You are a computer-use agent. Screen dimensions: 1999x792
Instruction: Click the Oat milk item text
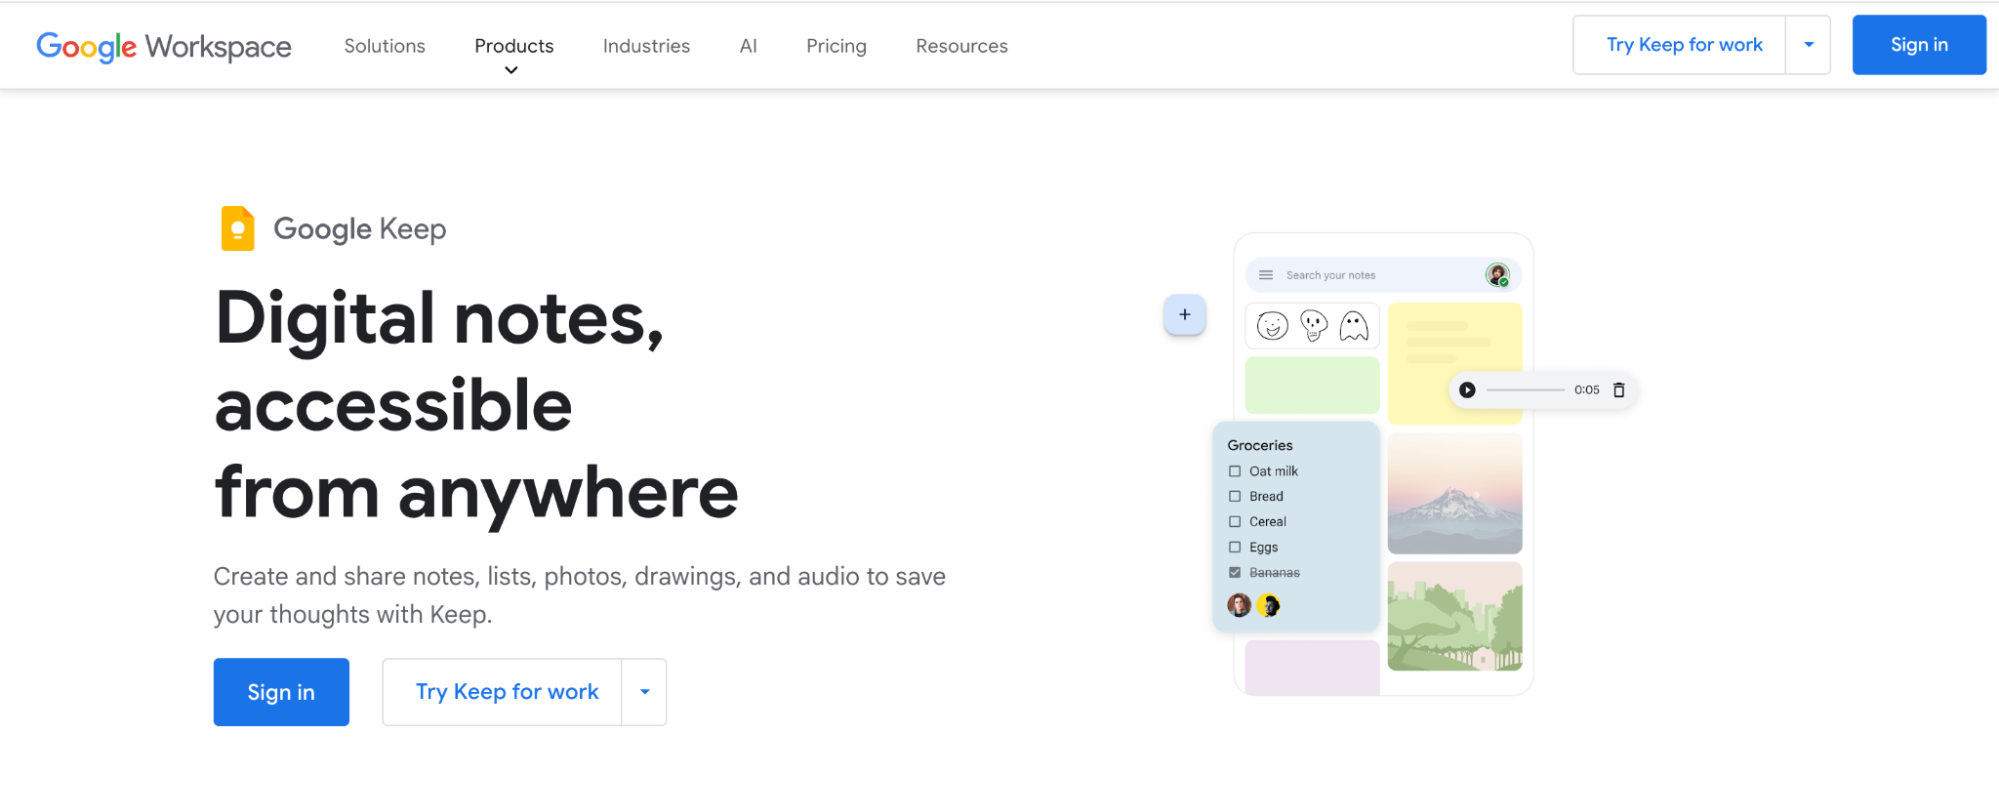(1273, 471)
